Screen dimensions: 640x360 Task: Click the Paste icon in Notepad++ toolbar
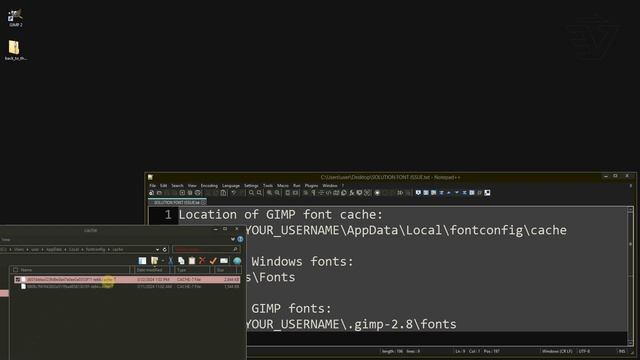[223, 193]
